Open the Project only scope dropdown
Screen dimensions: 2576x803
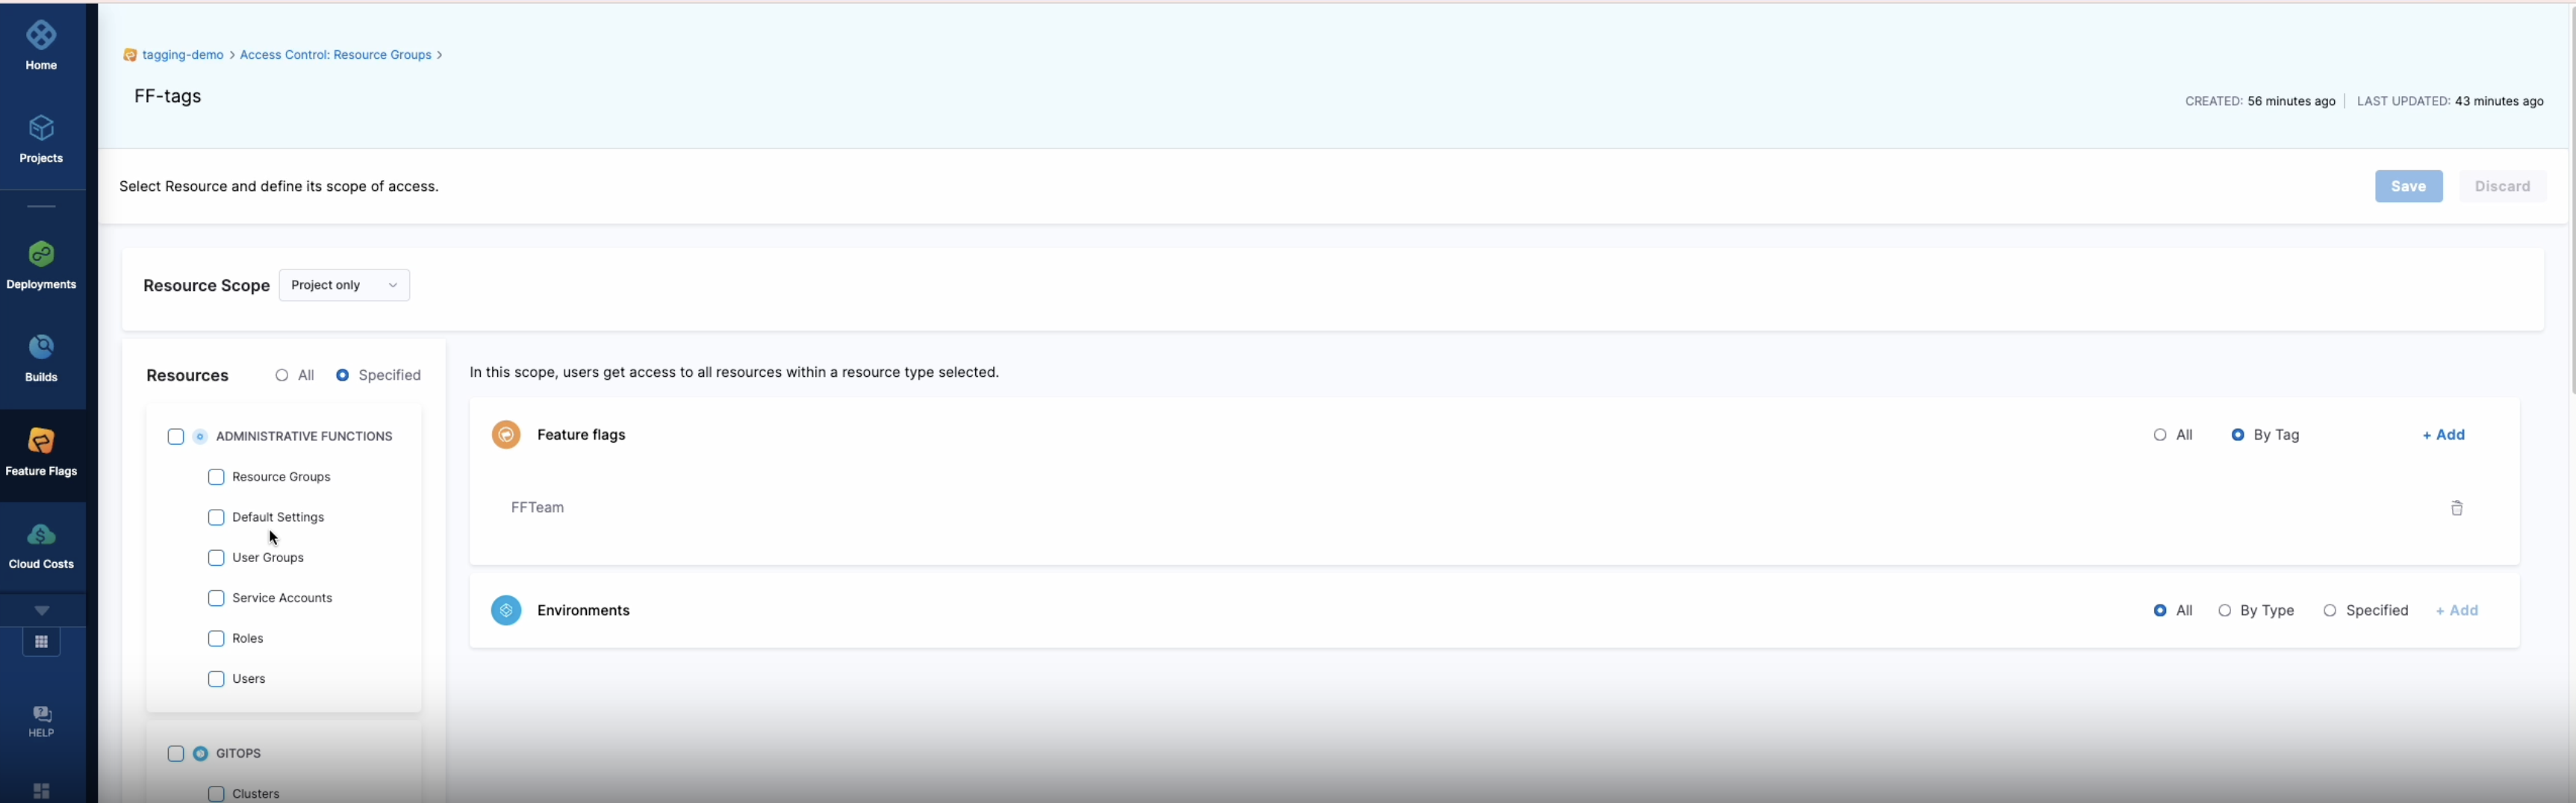344,285
